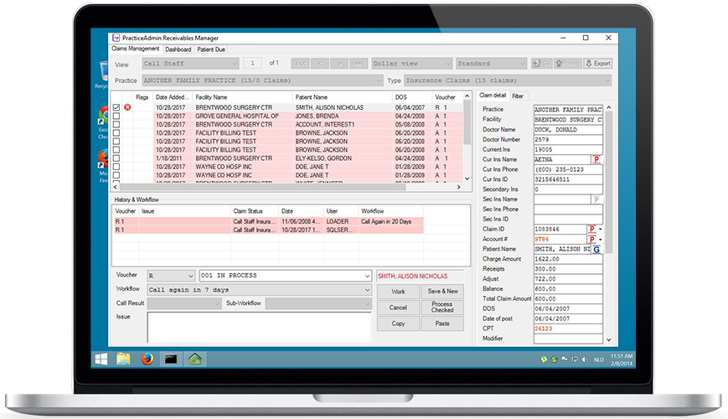Open the Call Result dropdown
Viewport: 728px width, 419px height.
pyautogui.click(x=184, y=304)
